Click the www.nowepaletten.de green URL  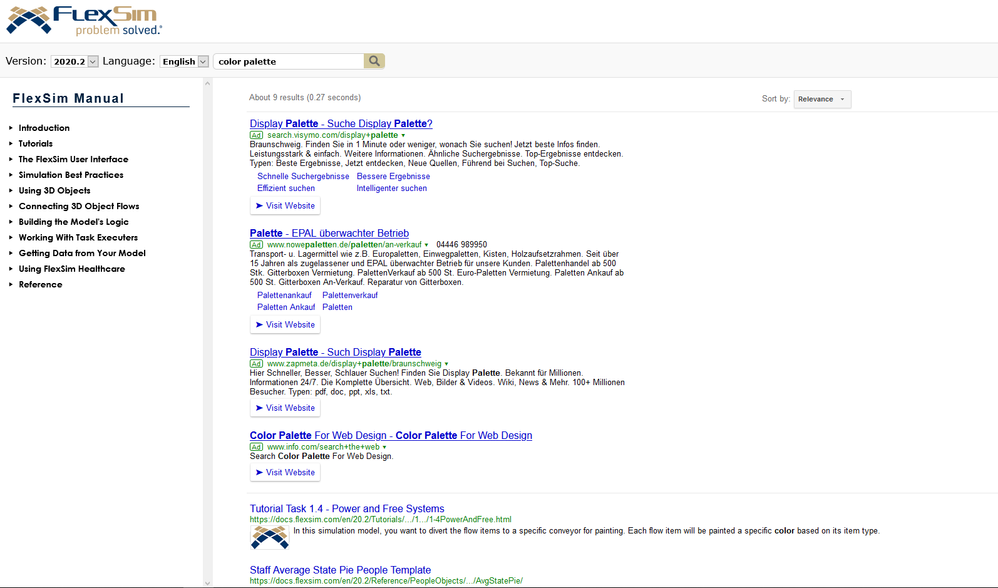click(344, 245)
